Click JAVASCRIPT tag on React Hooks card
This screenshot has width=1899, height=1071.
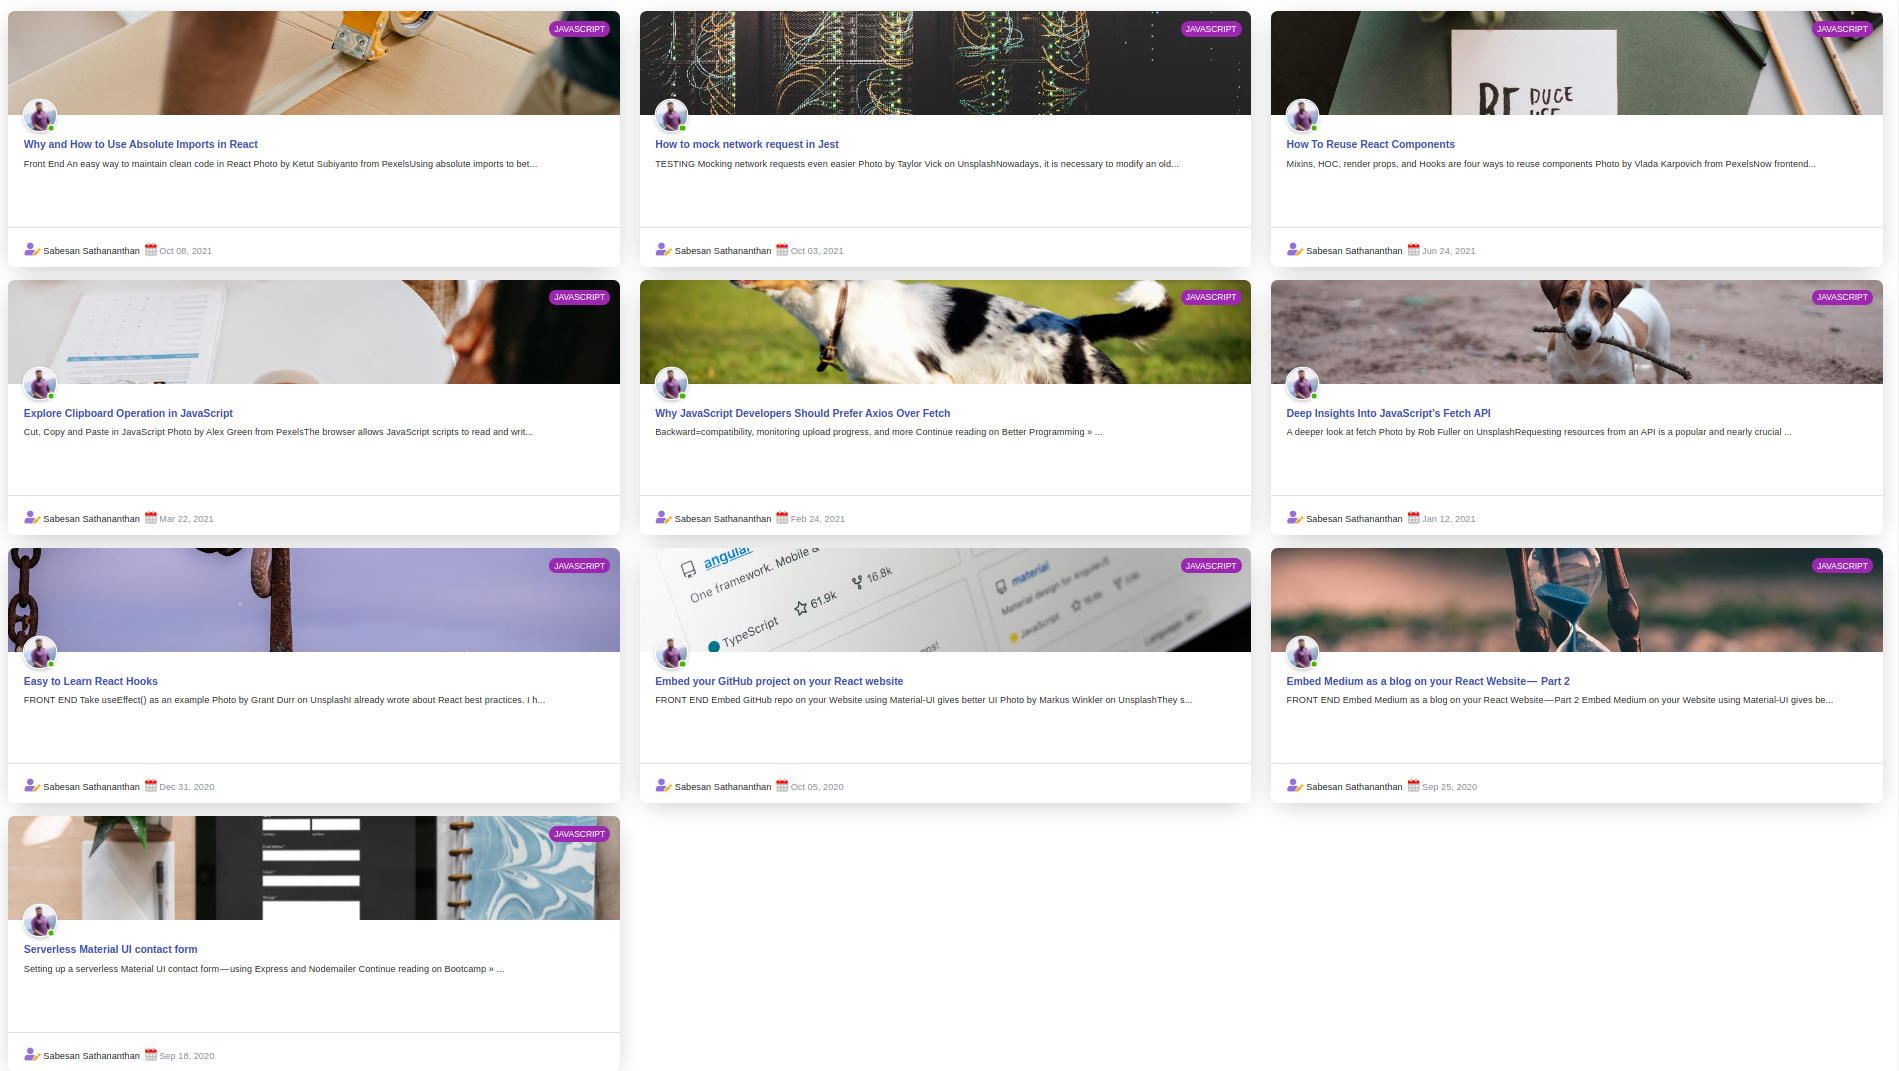click(x=579, y=566)
